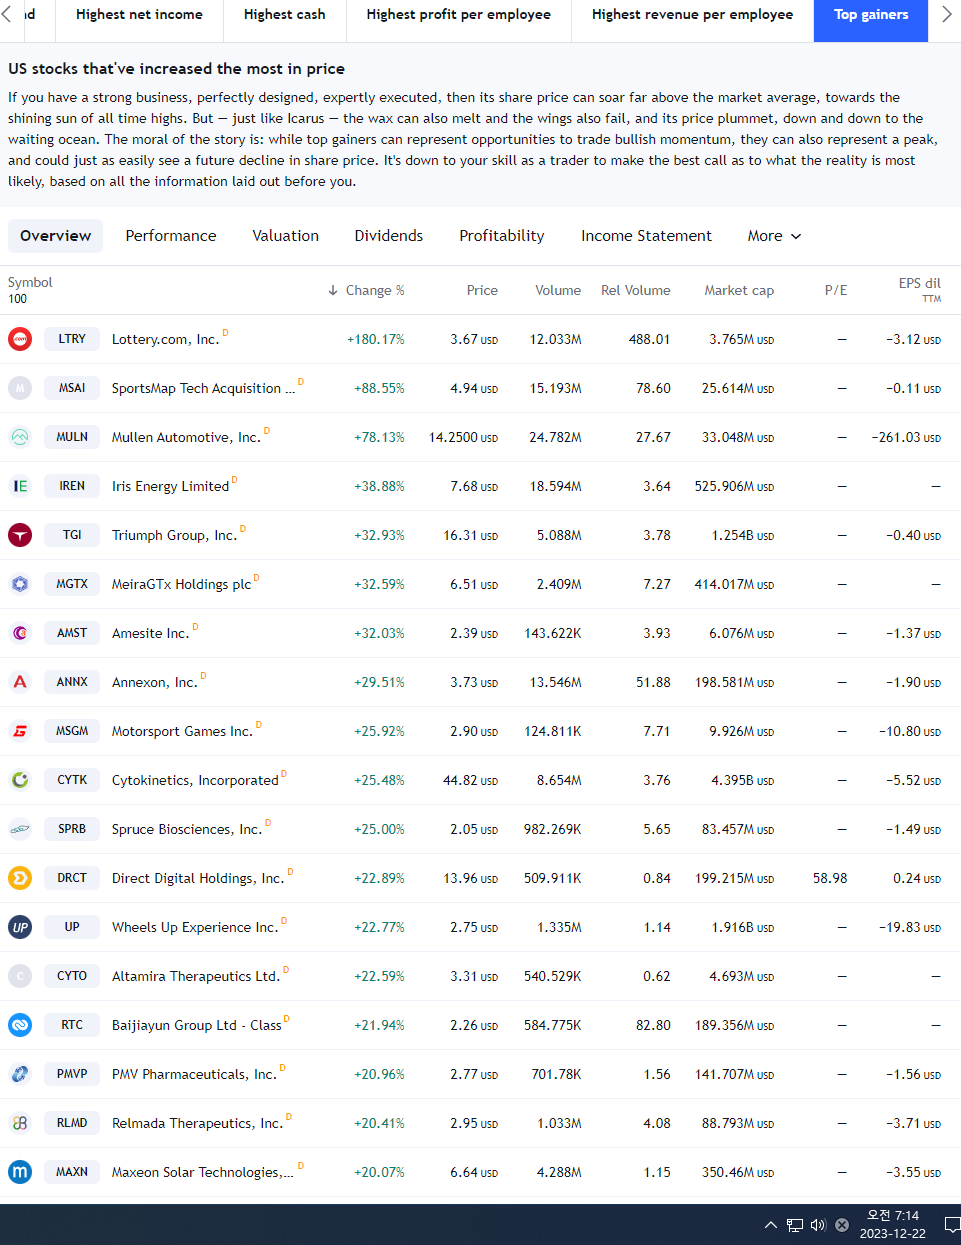
Task: Open Triumph Group, Inc. company link
Action: click(x=174, y=535)
